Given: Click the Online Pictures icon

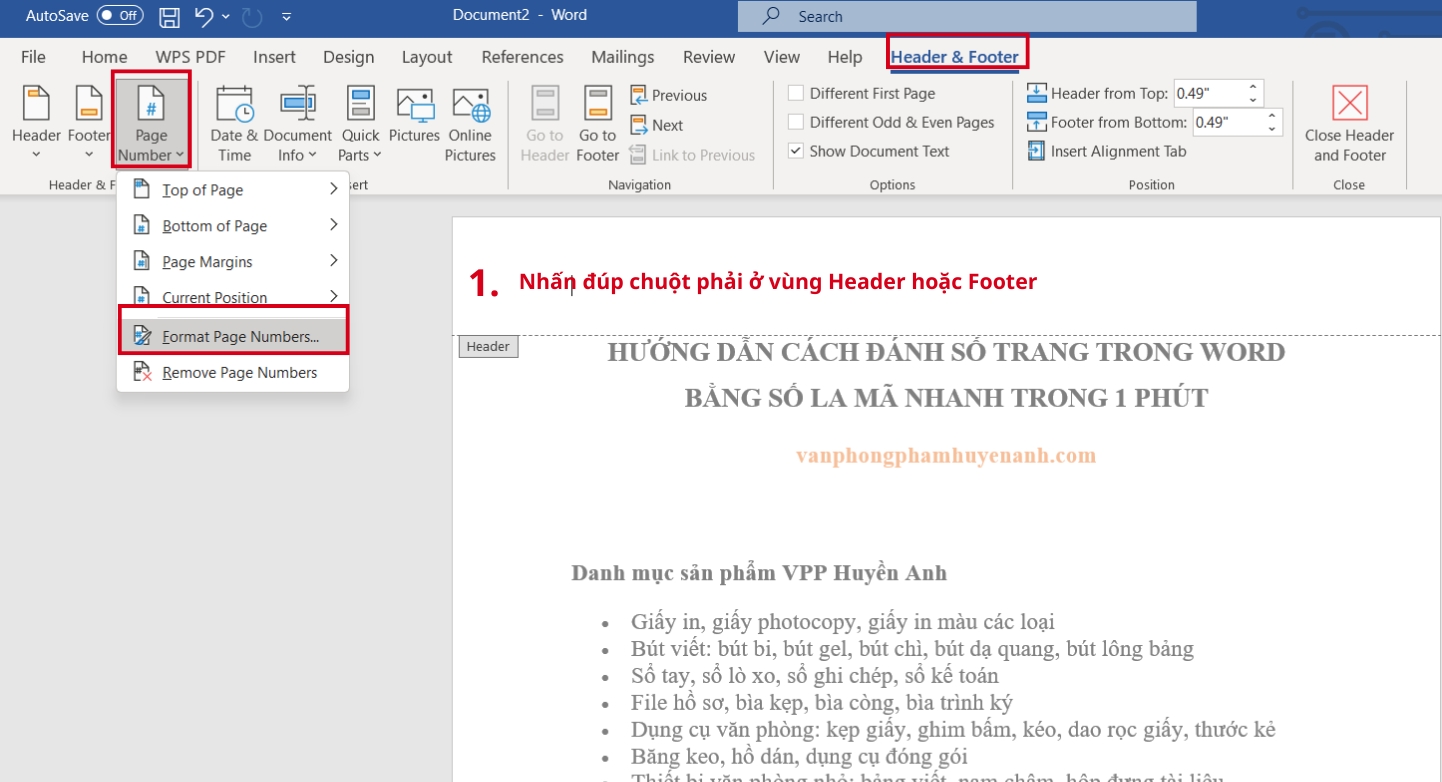Looking at the screenshot, I should [x=470, y=104].
